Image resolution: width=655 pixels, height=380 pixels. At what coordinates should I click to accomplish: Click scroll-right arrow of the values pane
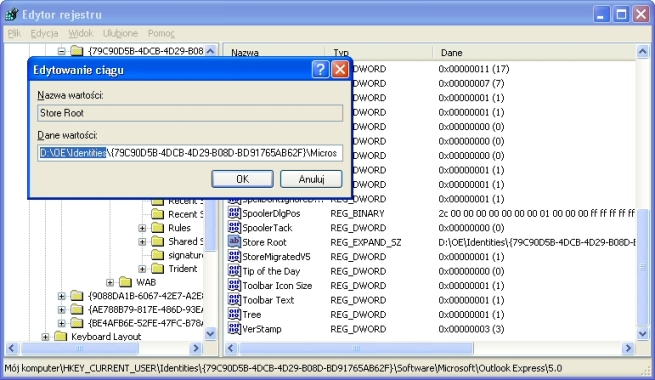(628, 348)
